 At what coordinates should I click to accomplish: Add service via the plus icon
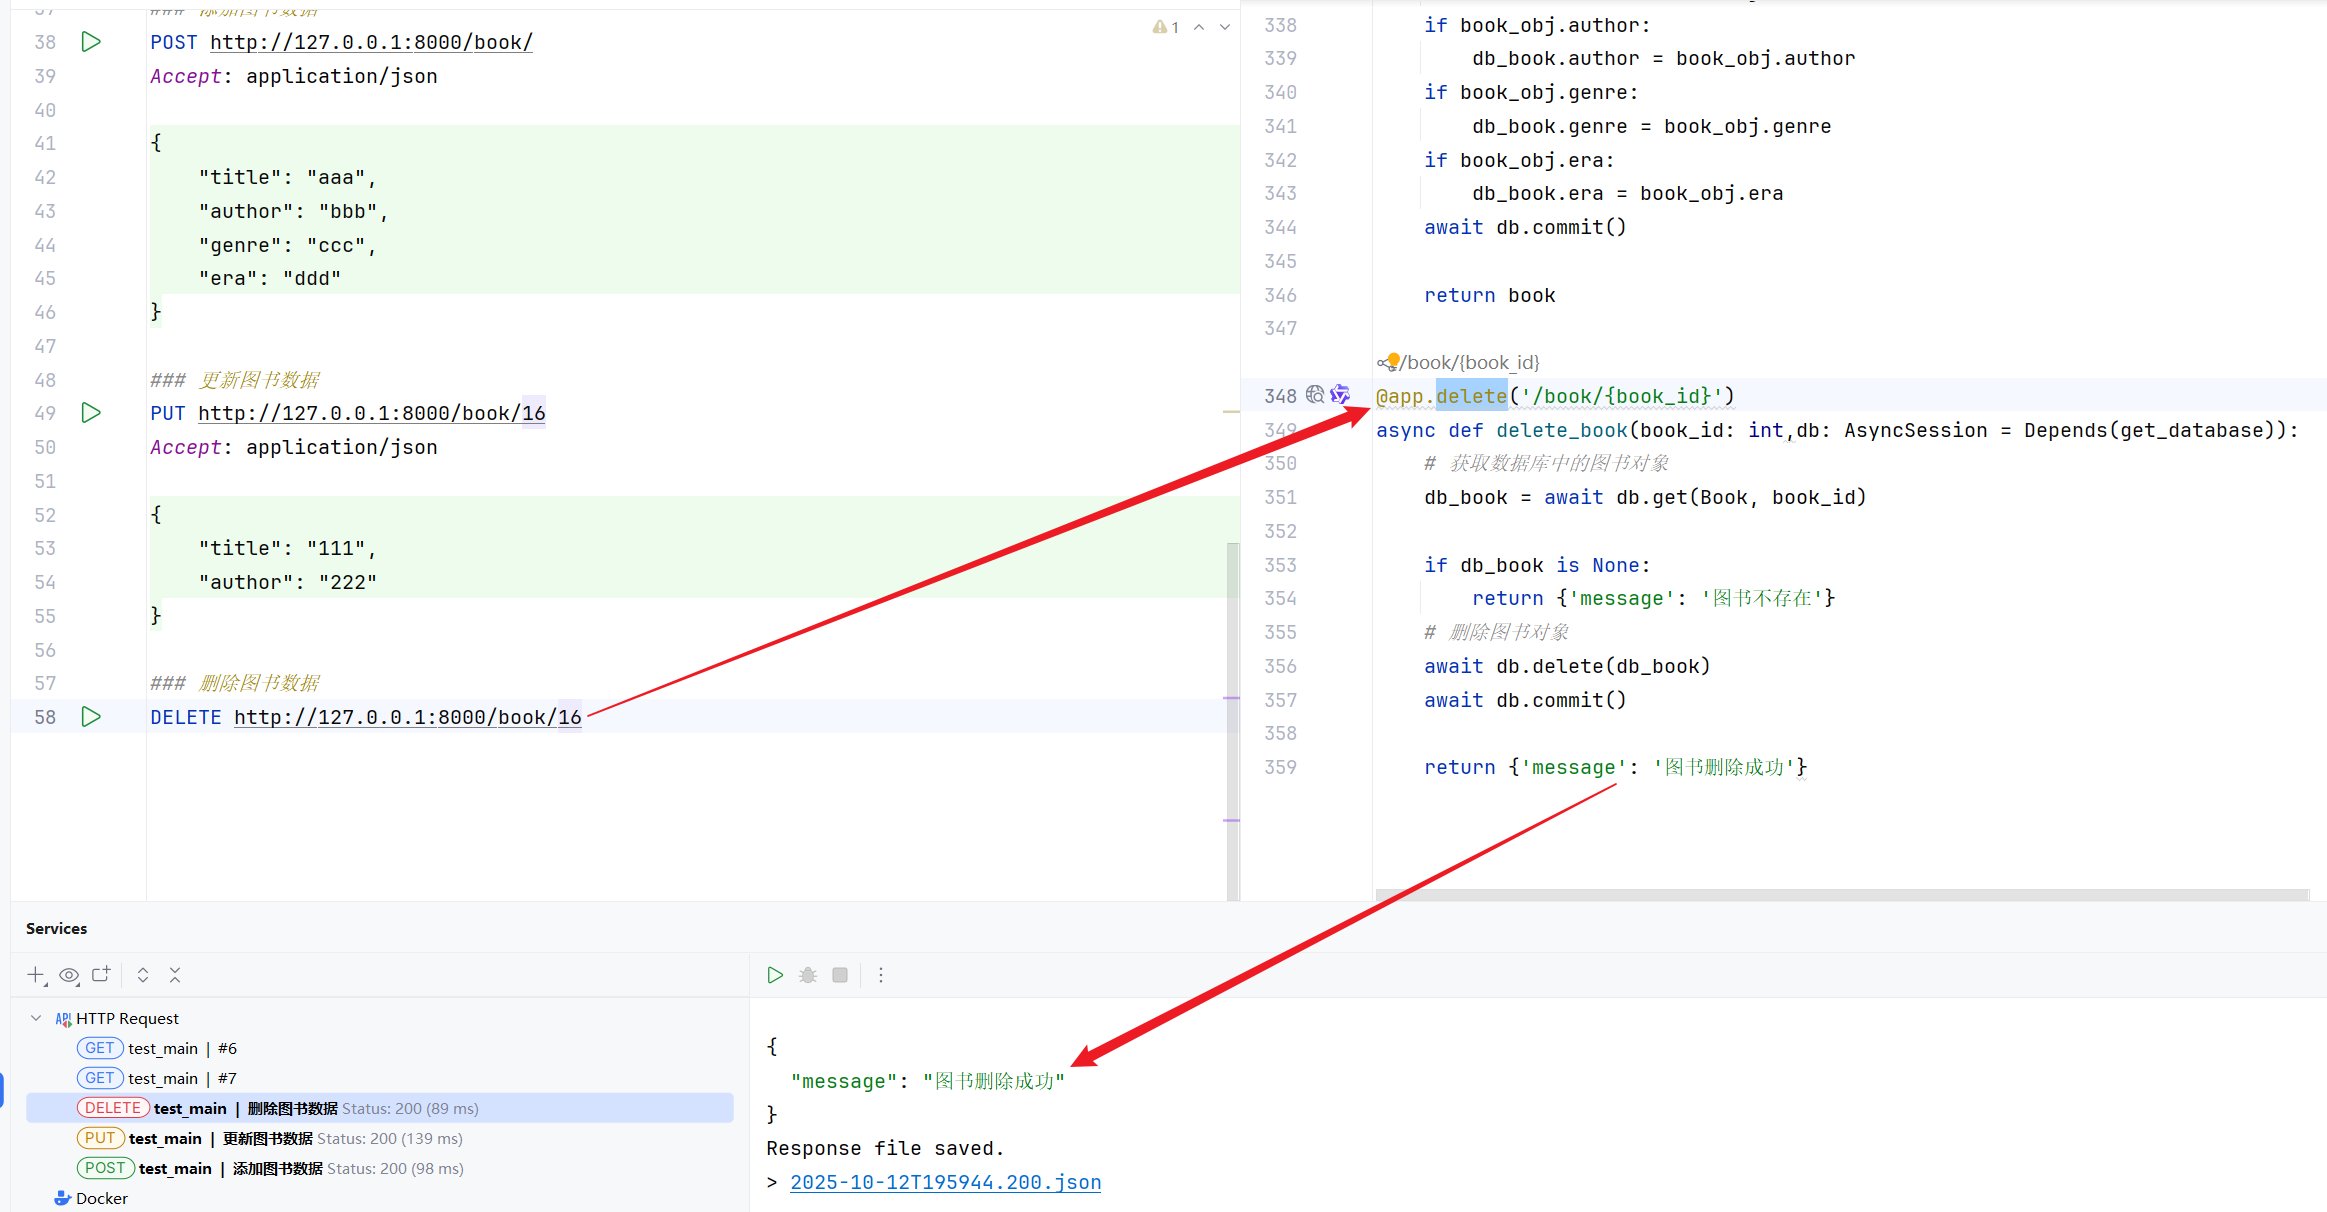click(x=36, y=975)
